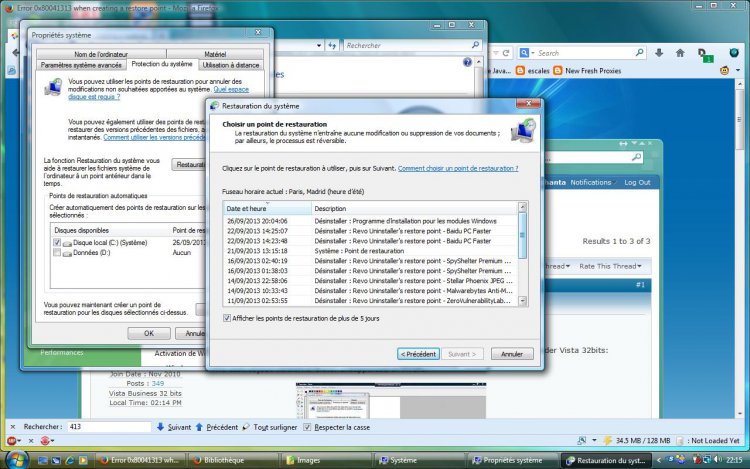The height and width of the screenshot is (469, 750).
Task: Switch to Bibliothèque taskbar button
Action: (x=232, y=460)
